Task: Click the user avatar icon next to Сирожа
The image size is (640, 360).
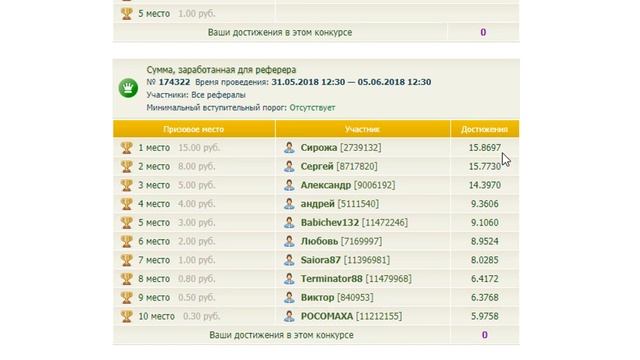Action: (289, 148)
